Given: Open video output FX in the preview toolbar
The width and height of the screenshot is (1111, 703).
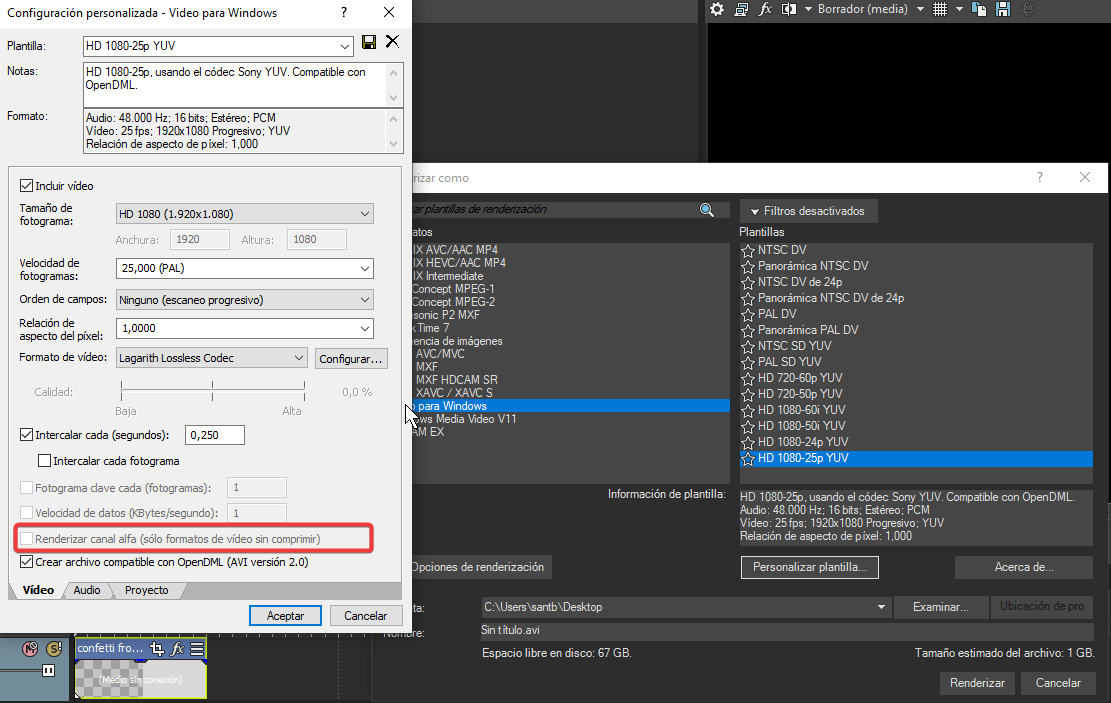Looking at the screenshot, I should [765, 9].
